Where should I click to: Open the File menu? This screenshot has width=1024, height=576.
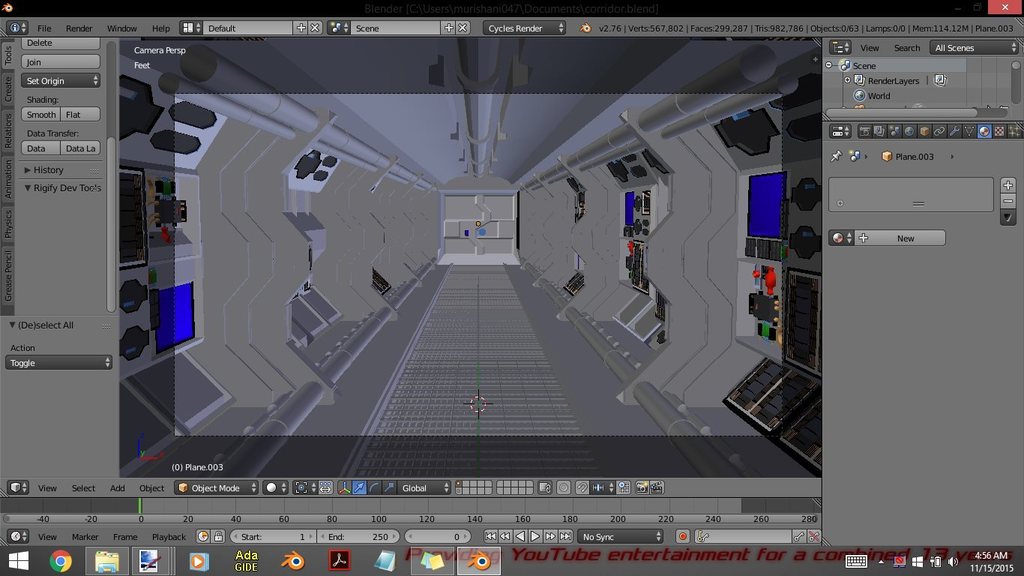click(44, 28)
